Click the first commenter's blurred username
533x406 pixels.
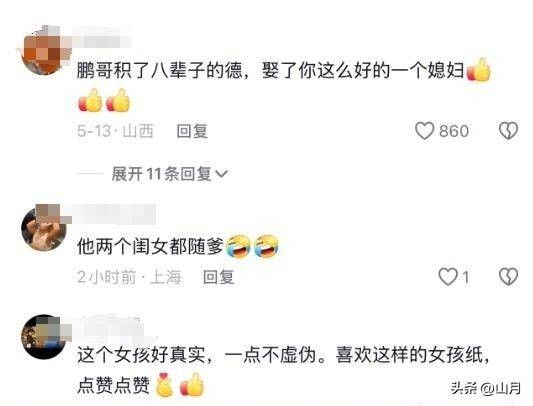(101, 37)
